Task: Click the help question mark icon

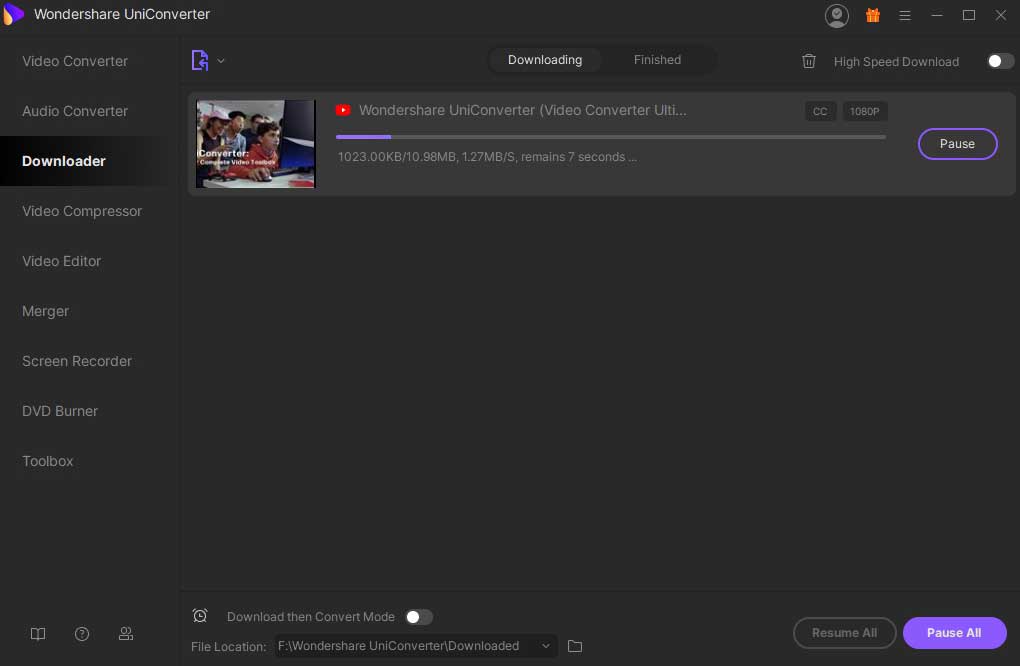Action: [x=82, y=634]
